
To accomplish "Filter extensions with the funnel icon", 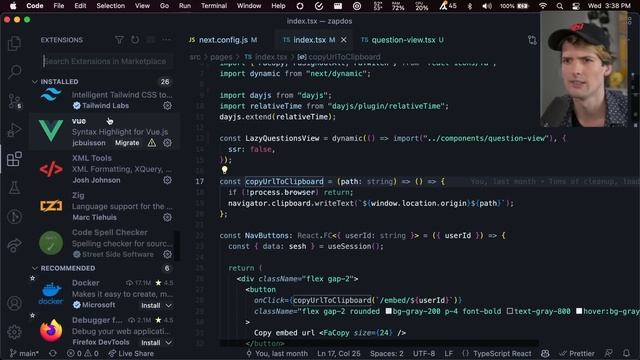I will click(119, 40).
